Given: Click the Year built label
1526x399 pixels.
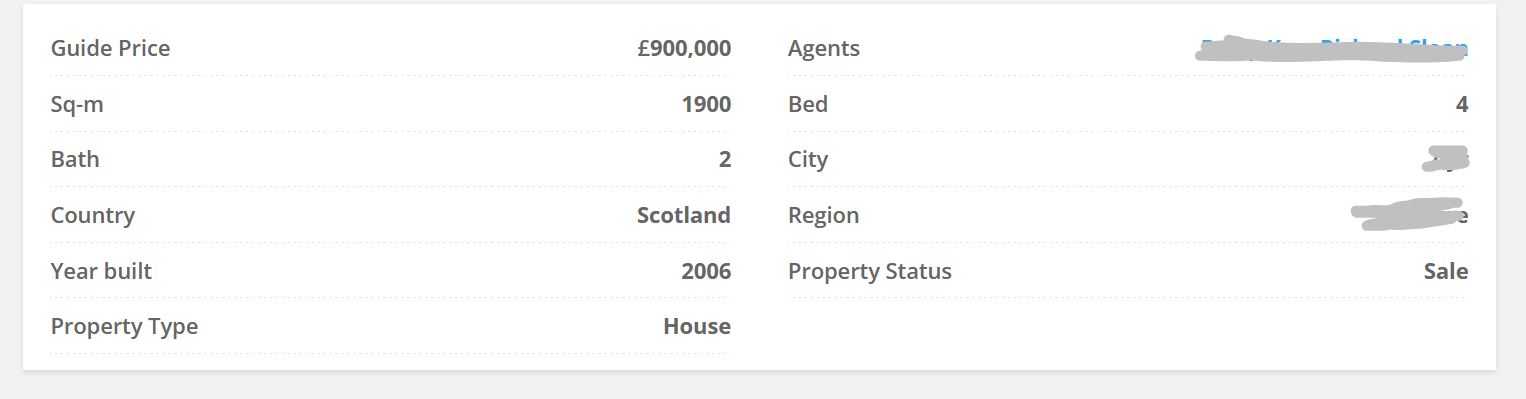Looking at the screenshot, I should pos(102,271).
